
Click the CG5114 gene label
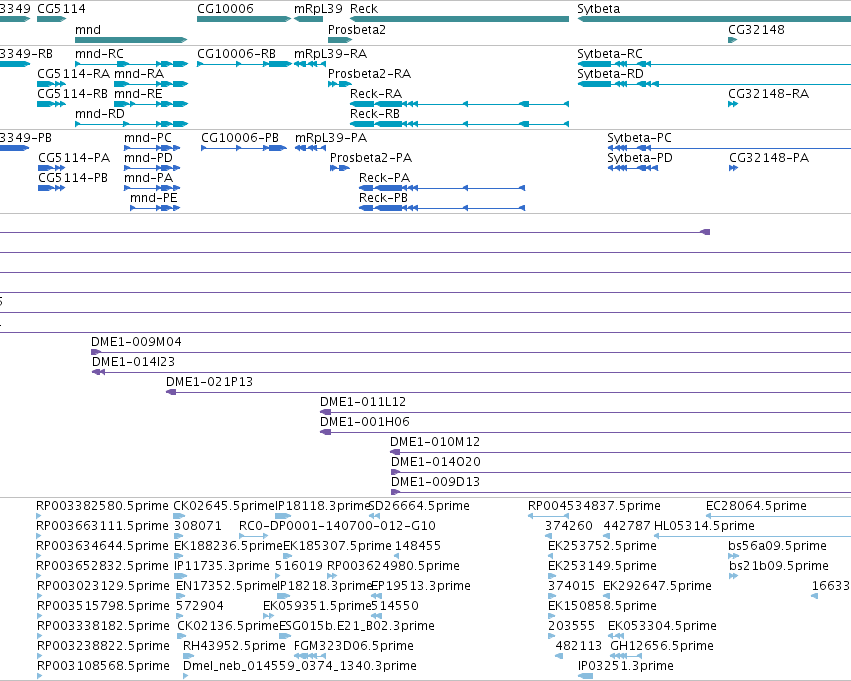coord(61,9)
